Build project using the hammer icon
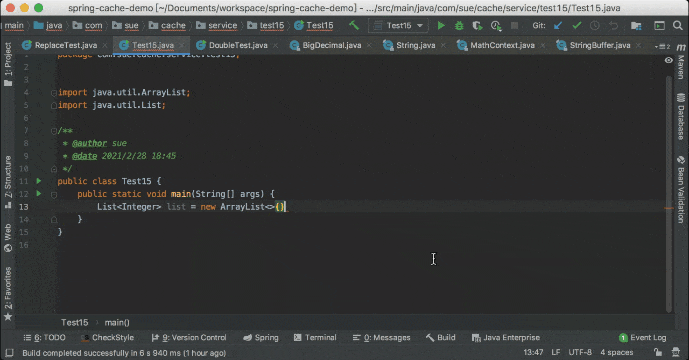Screen dimensions: 689x360 pyautogui.click(x=354, y=25)
